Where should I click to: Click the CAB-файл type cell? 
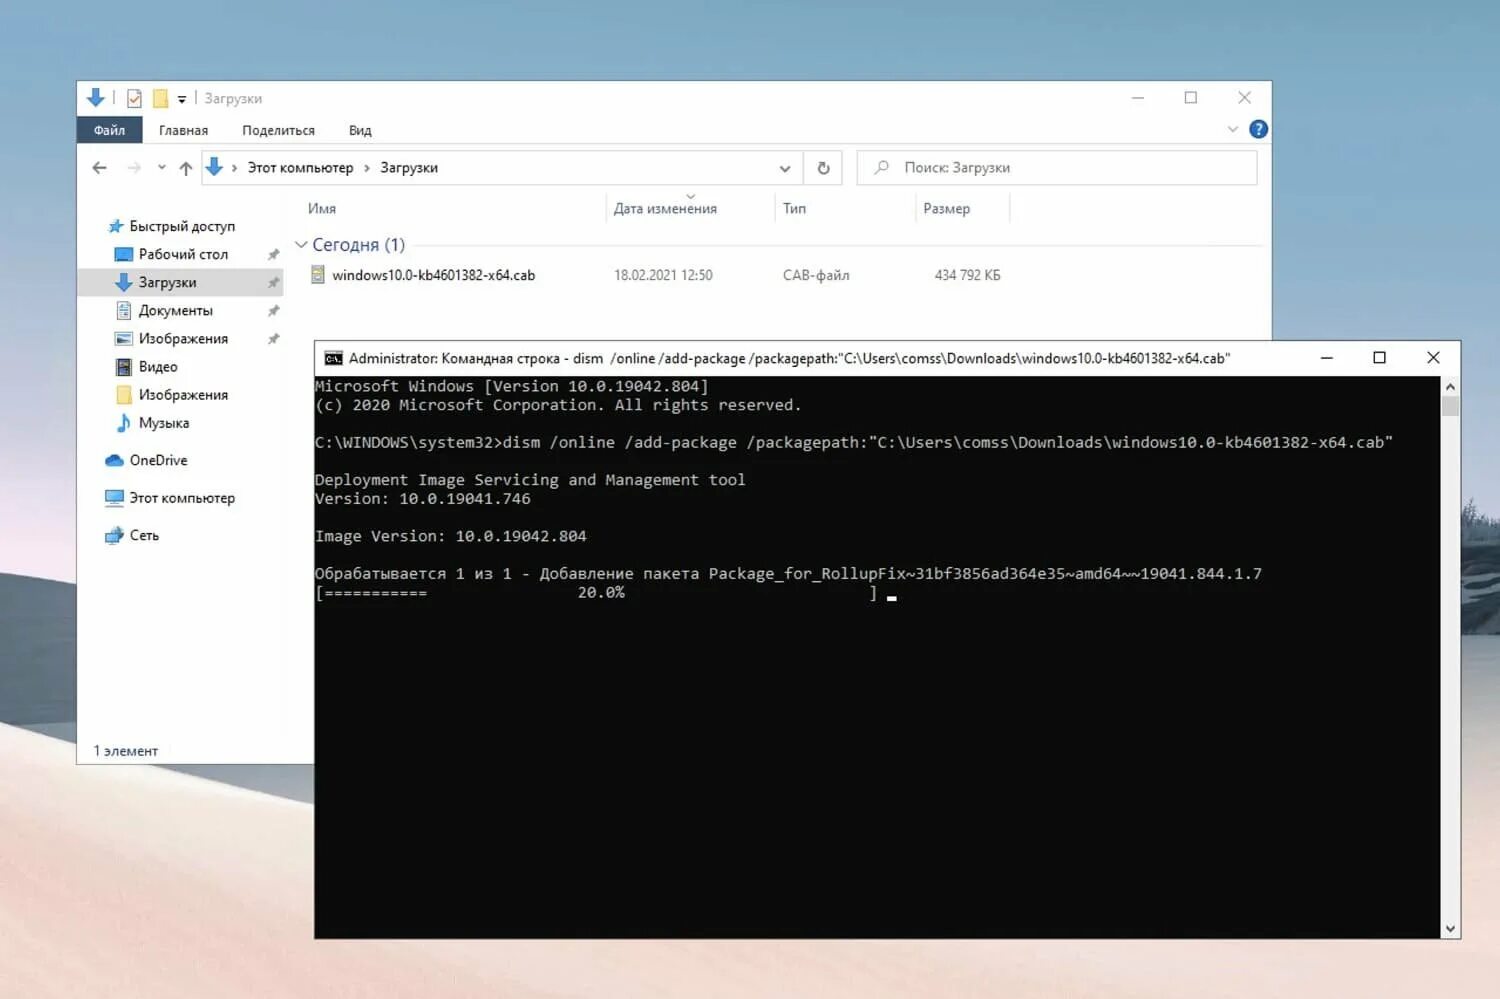(x=816, y=275)
